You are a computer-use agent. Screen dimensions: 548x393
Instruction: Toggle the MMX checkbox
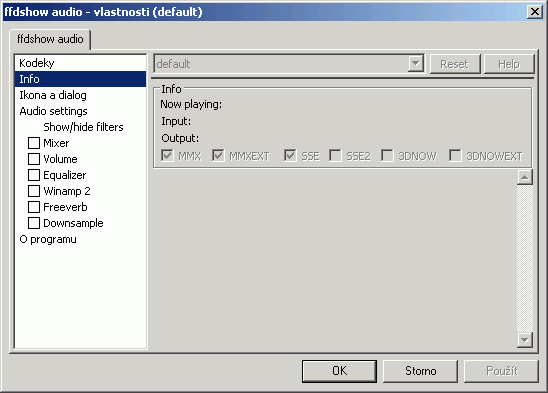coord(167,156)
